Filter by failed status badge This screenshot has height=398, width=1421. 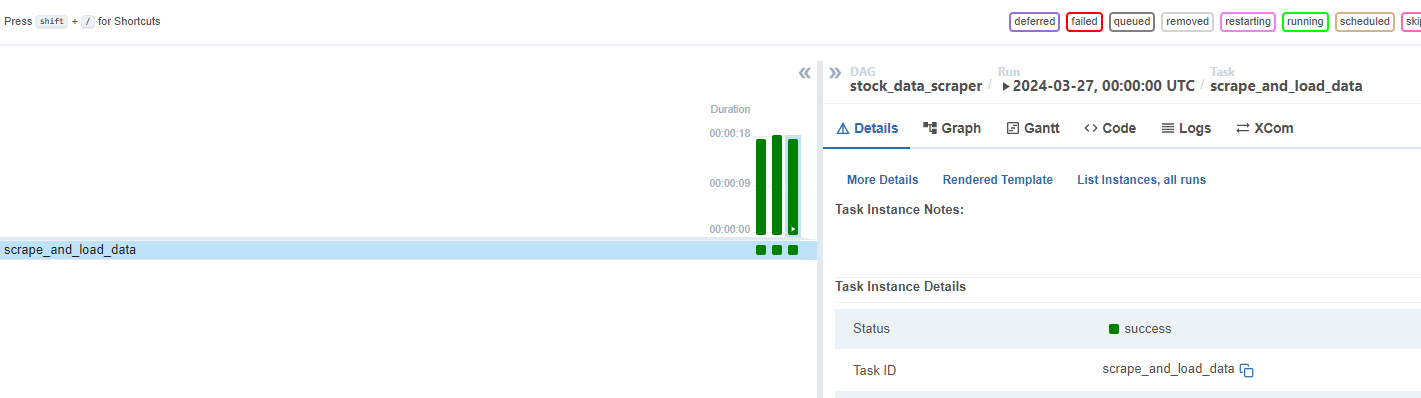coord(1084,21)
